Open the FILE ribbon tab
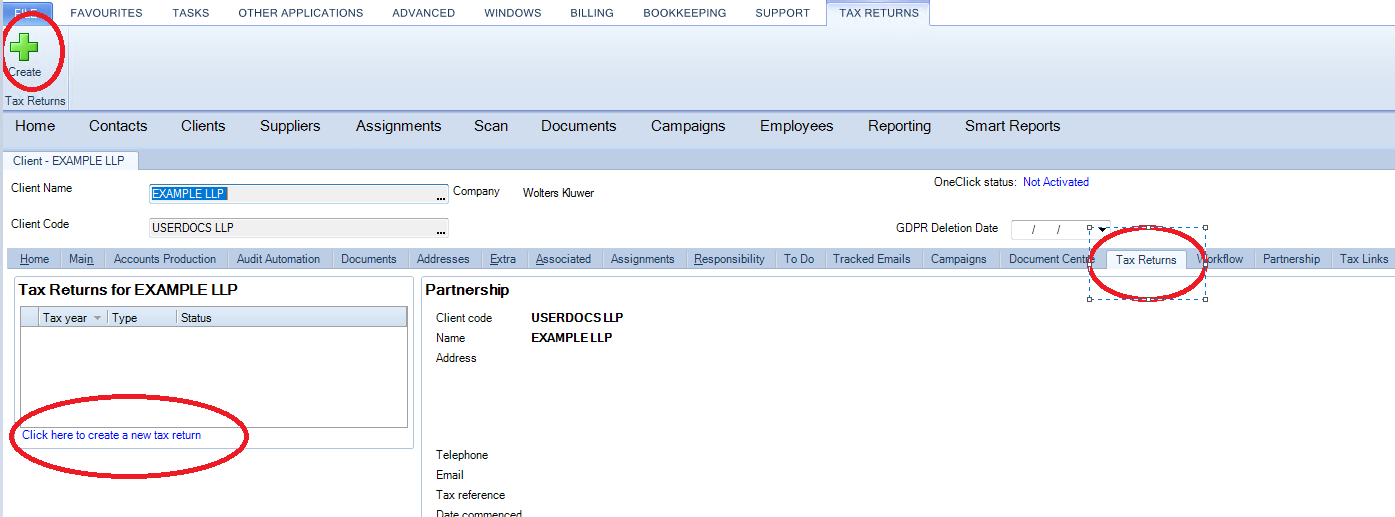1395x517 pixels. [x=25, y=13]
